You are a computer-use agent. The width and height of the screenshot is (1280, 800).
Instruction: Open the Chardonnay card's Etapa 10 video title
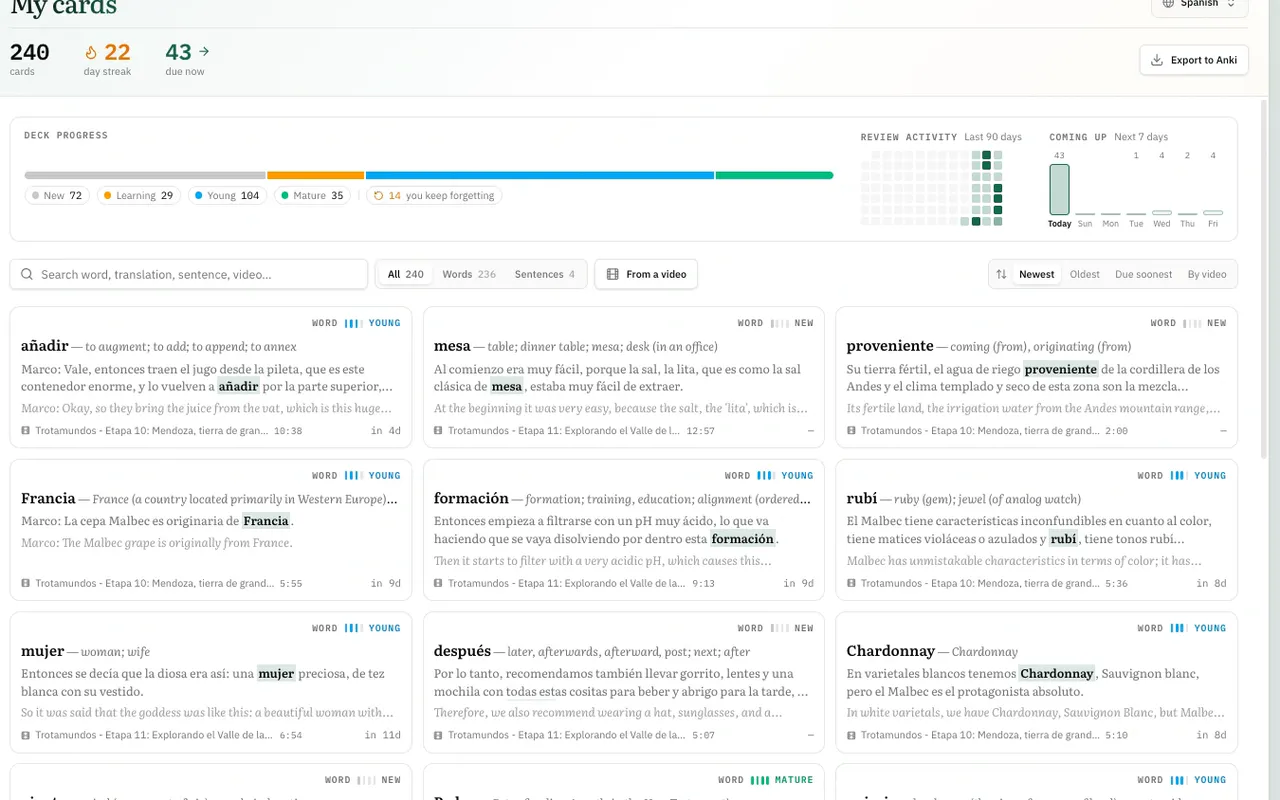(980, 735)
